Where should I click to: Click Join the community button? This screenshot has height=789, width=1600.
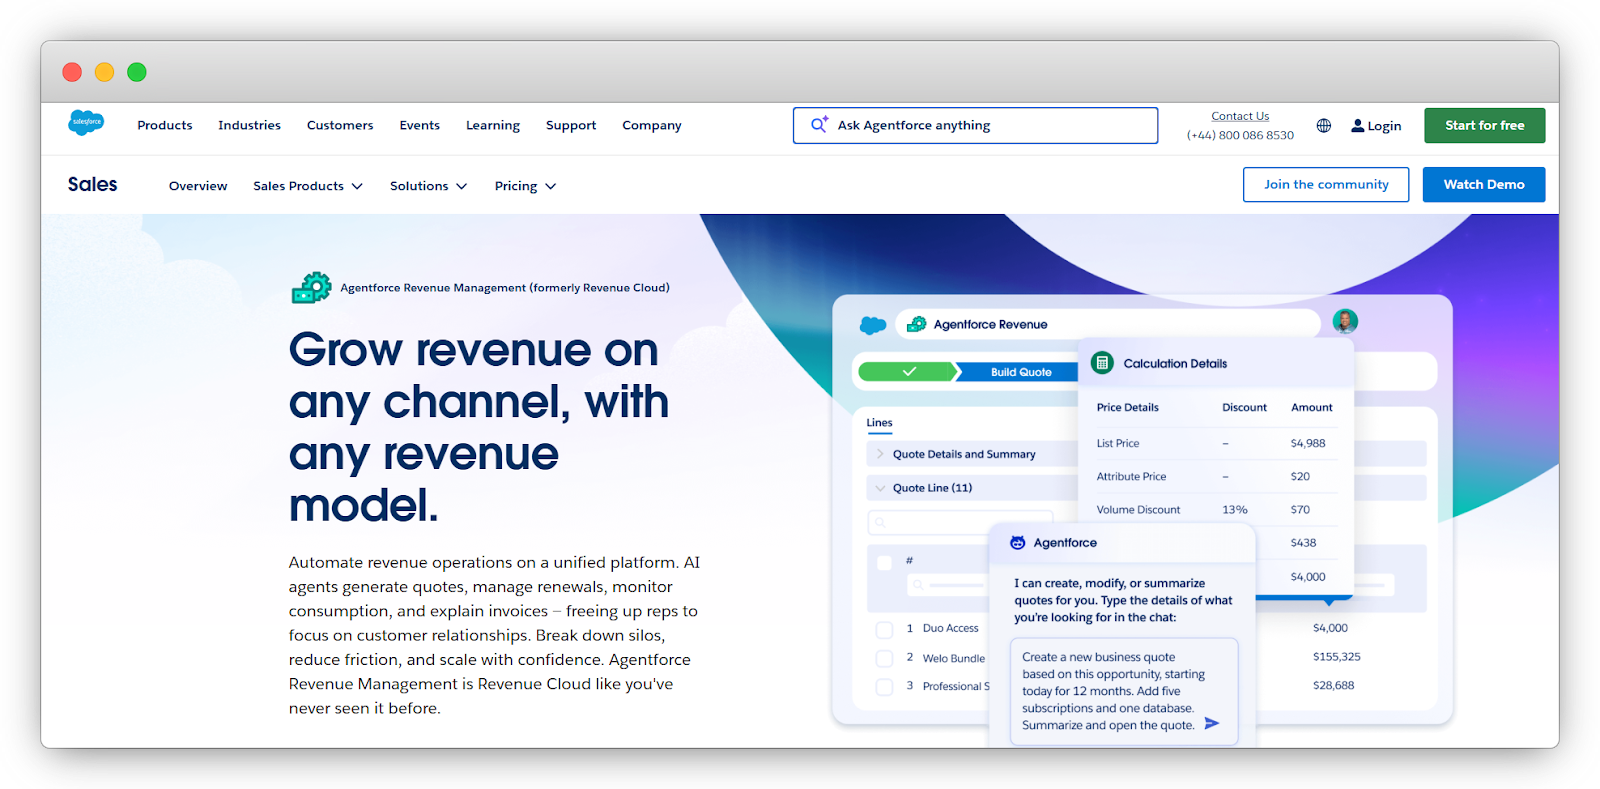coord(1326,184)
